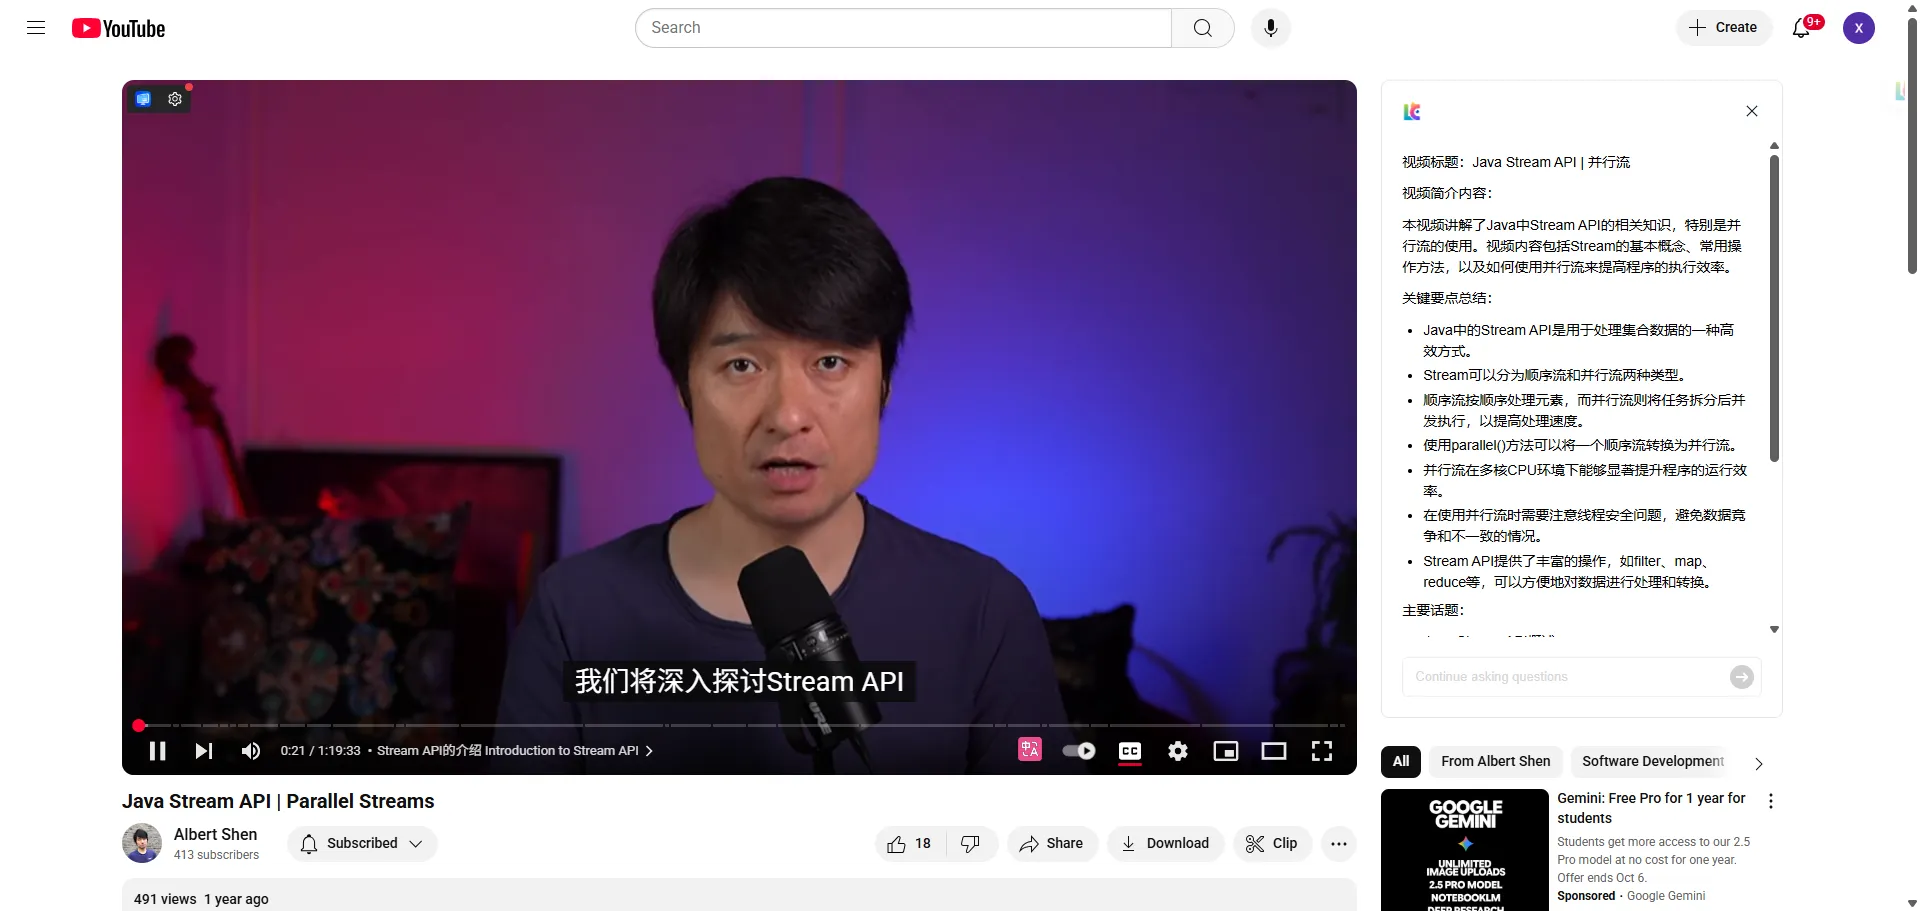The image size is (1920, 911).
Task: Open extension settings gear on video overlay
Action: (x=175, y=99)
